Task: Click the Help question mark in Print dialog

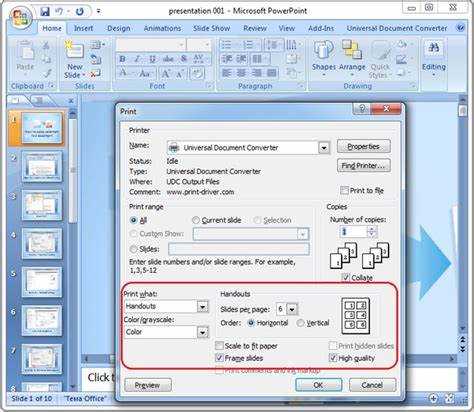Action: click(362, 109)
